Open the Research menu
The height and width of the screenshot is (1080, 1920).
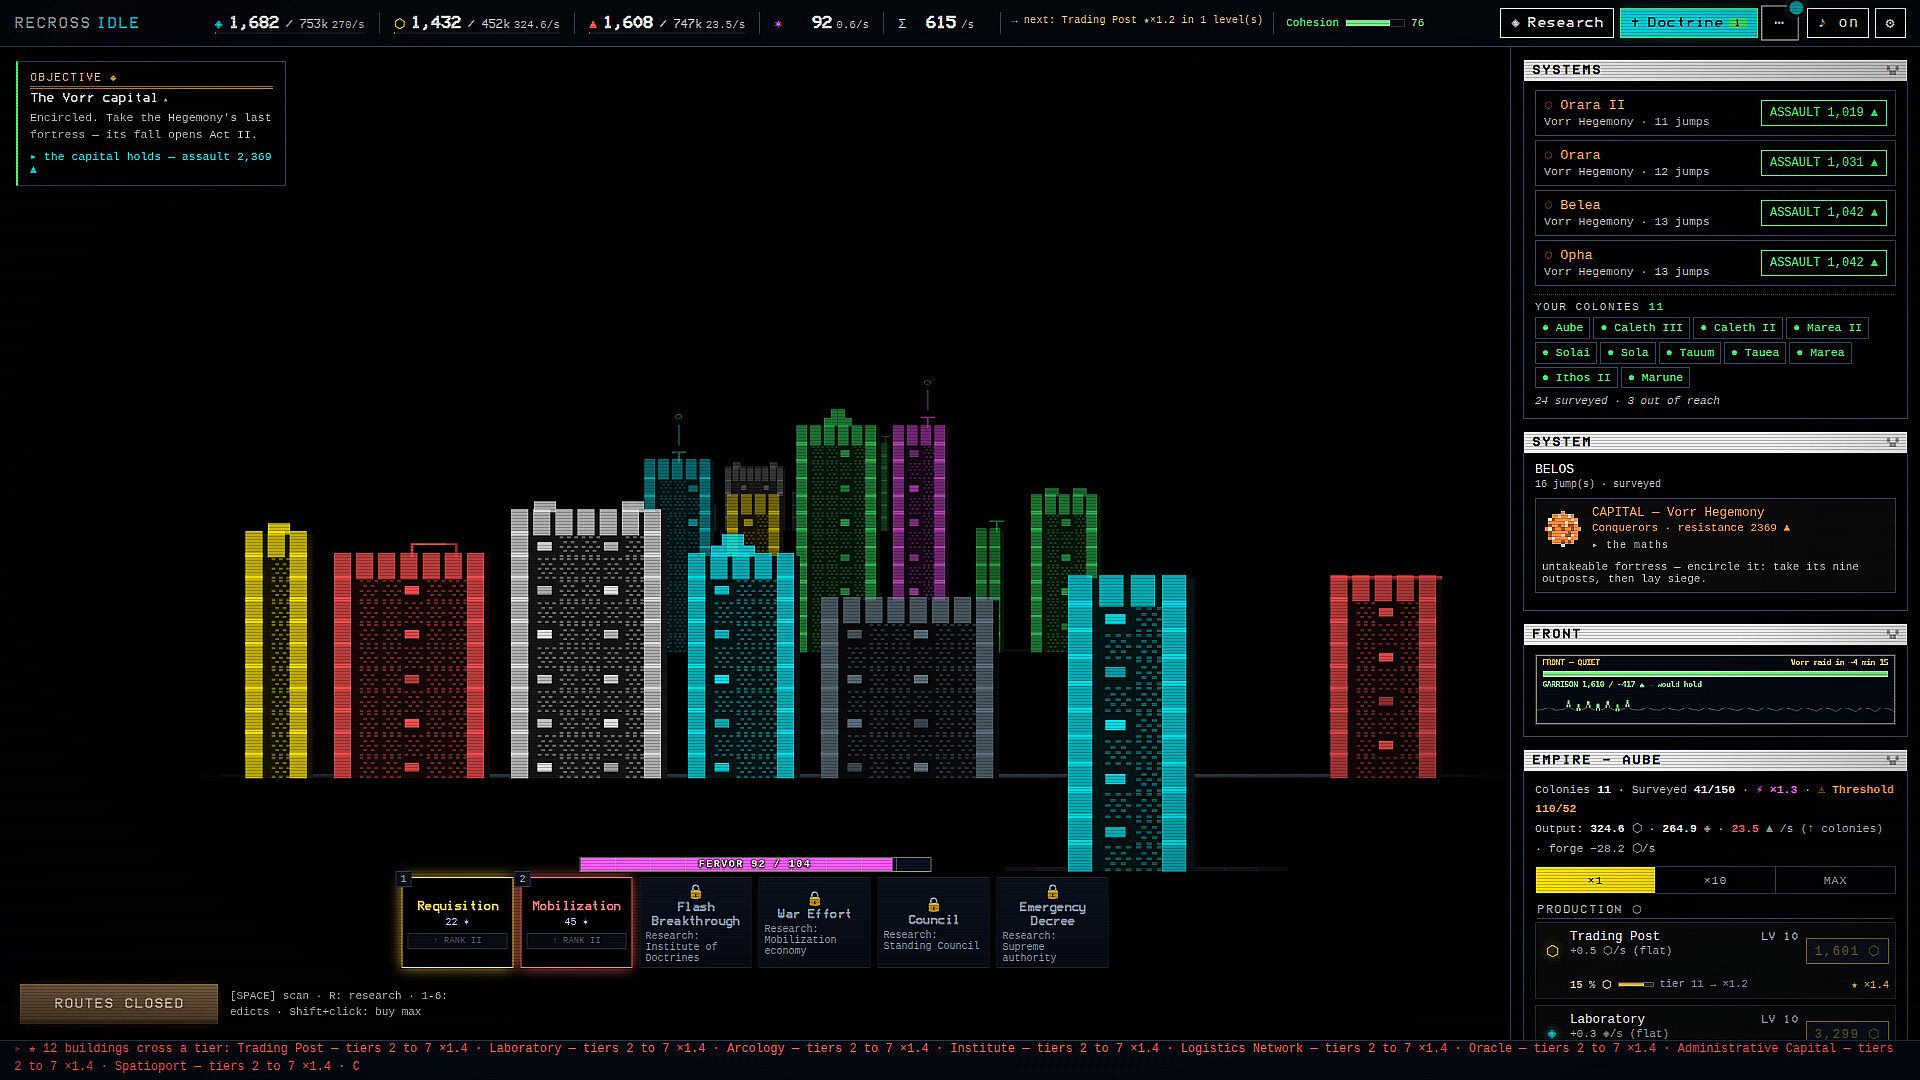[1557, 23]
